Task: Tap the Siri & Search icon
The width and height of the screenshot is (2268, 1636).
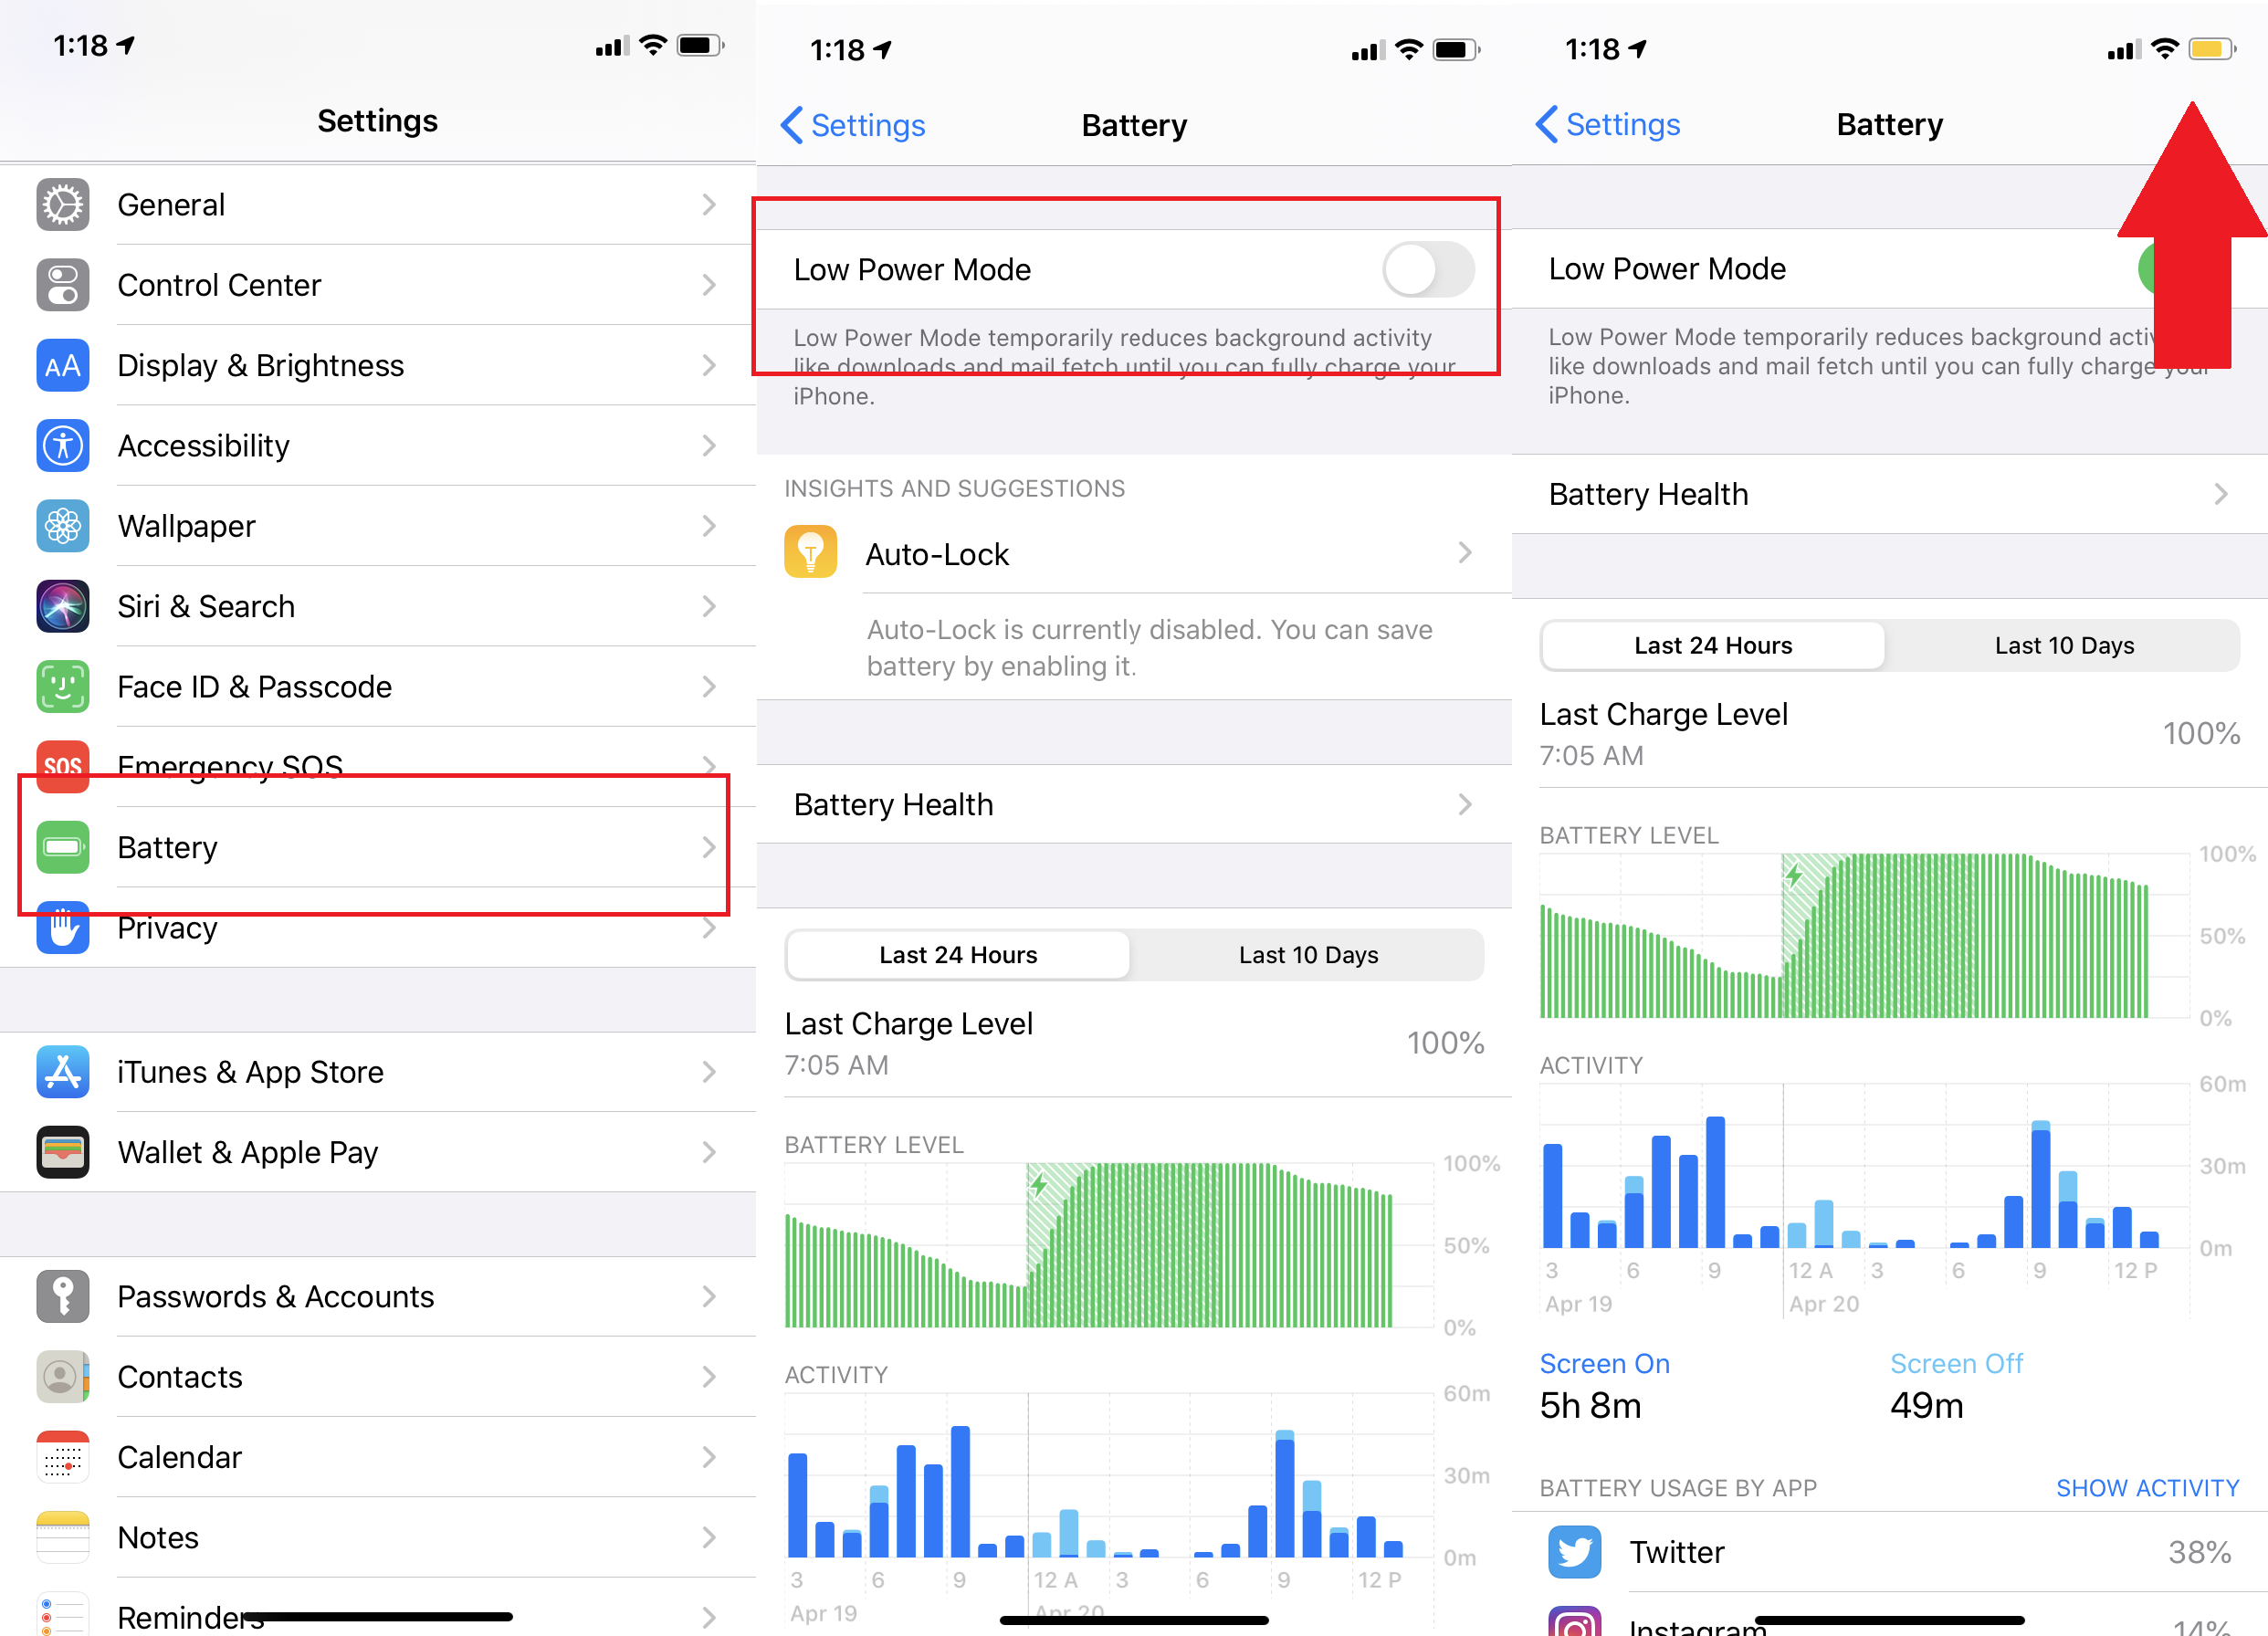Action: tap(62, 606)
